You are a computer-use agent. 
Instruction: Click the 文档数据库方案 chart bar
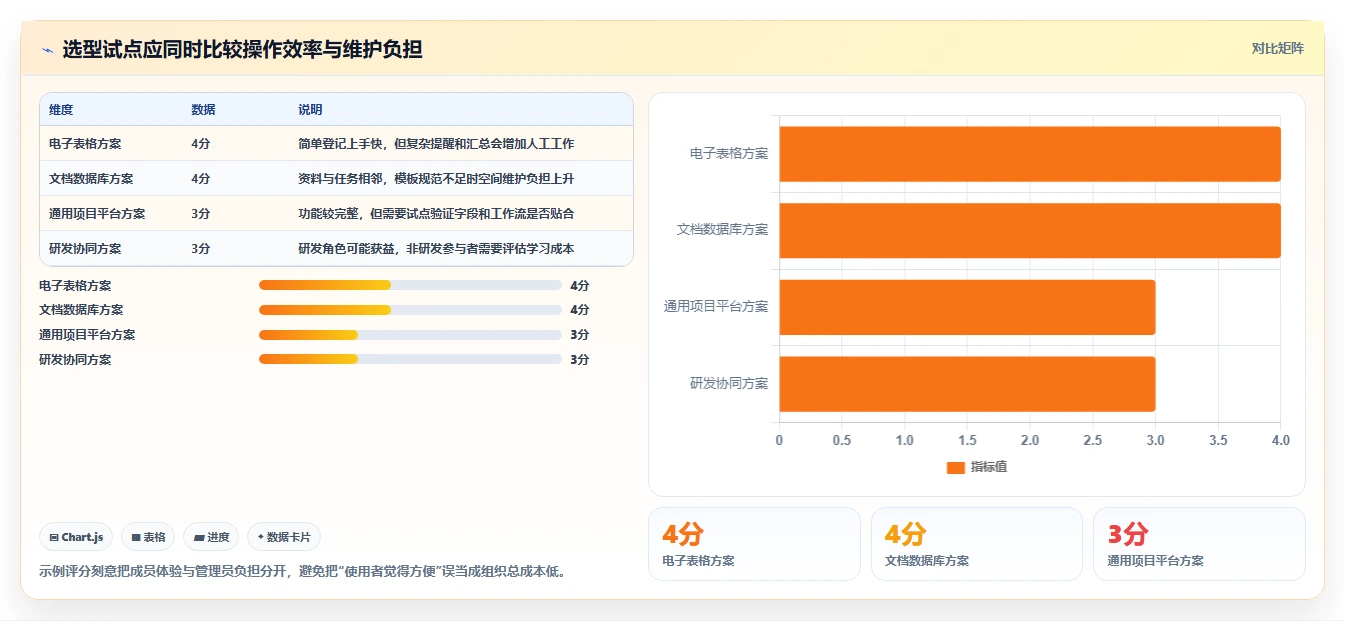(x=1030, y=230)
